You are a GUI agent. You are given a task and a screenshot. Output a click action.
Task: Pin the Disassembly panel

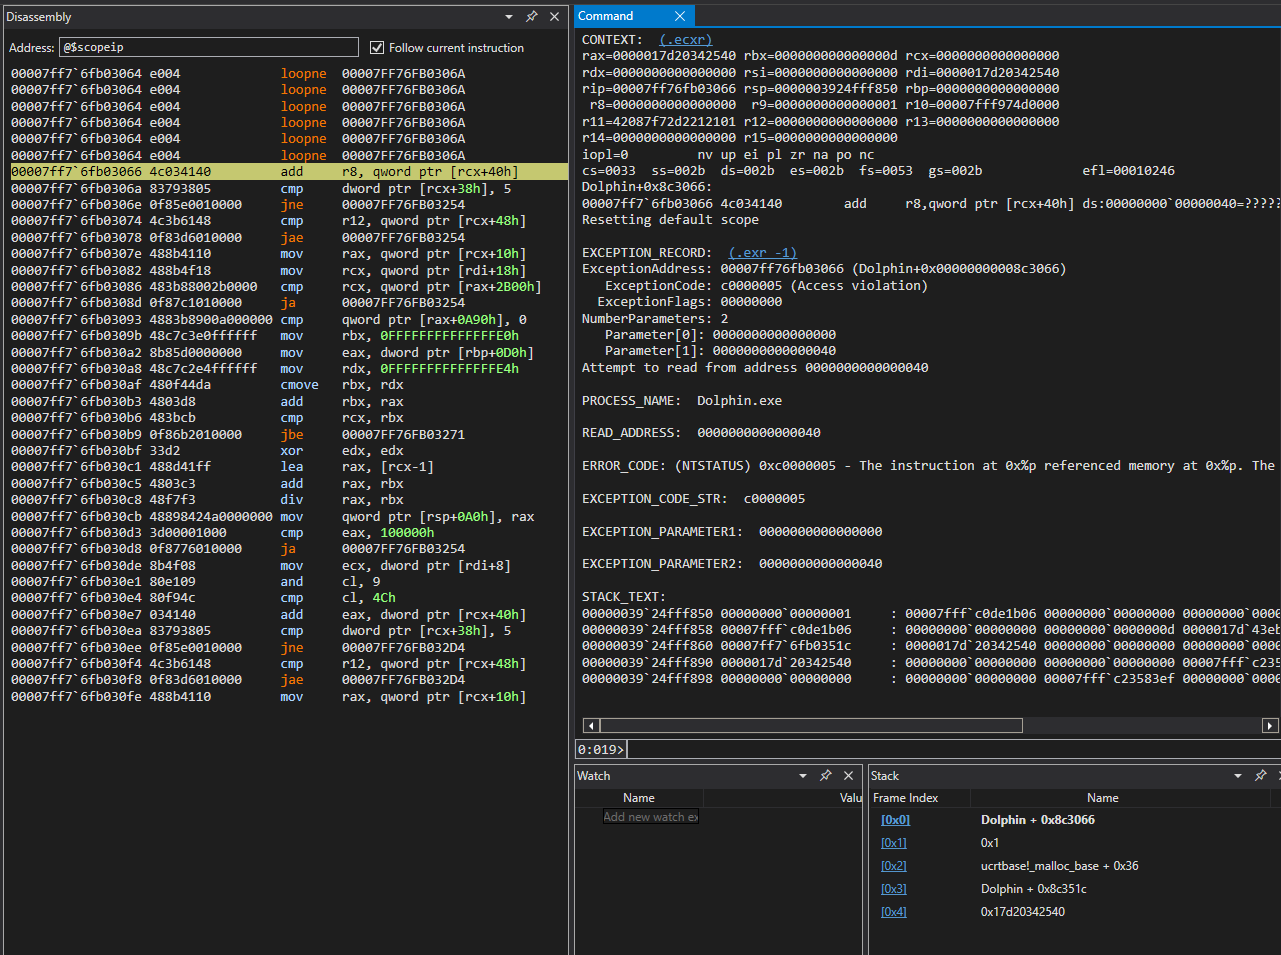click(532, 17)
